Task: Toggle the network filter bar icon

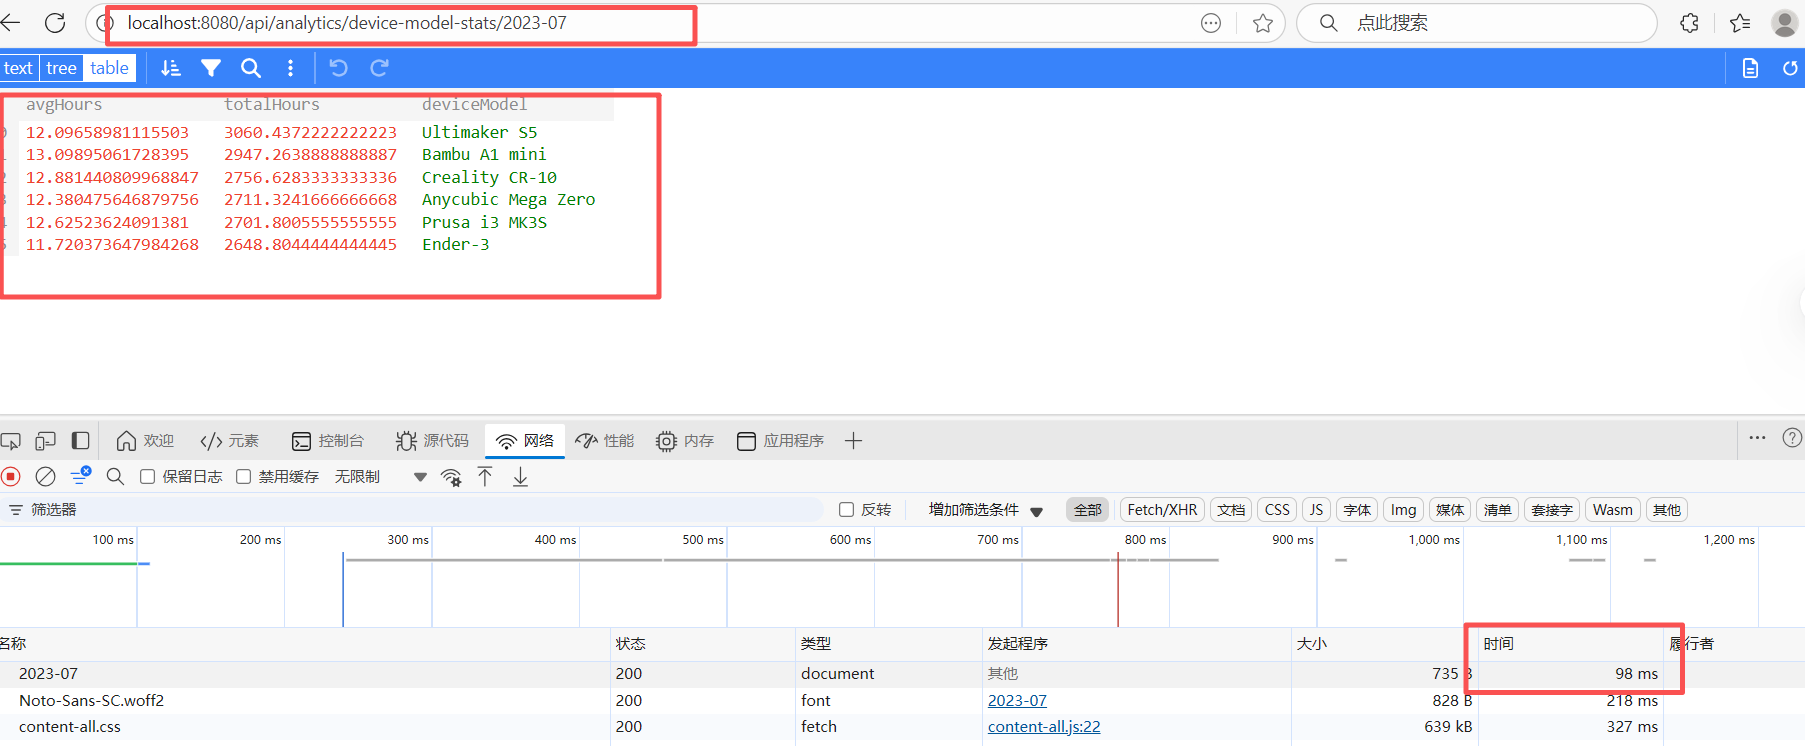Action: (80, 477)
